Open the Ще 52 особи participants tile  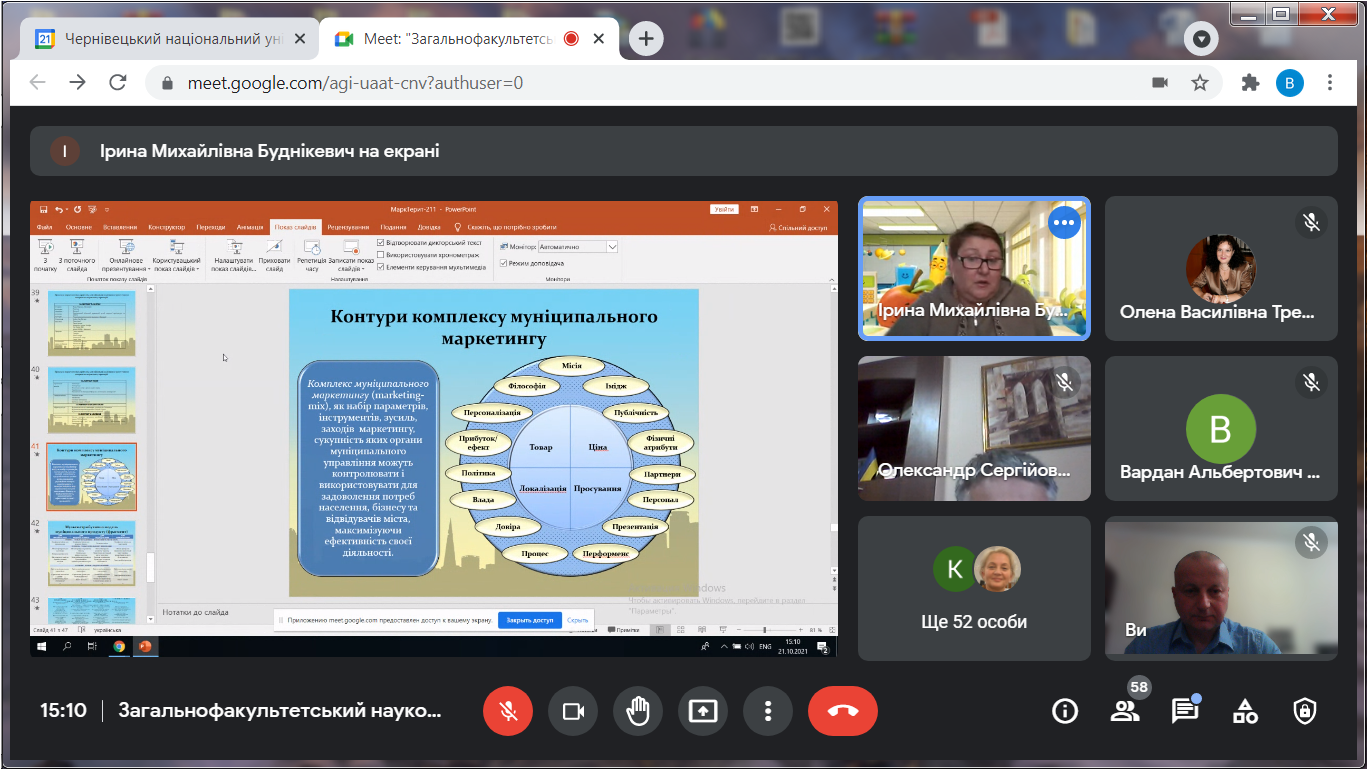pos(974,588)
